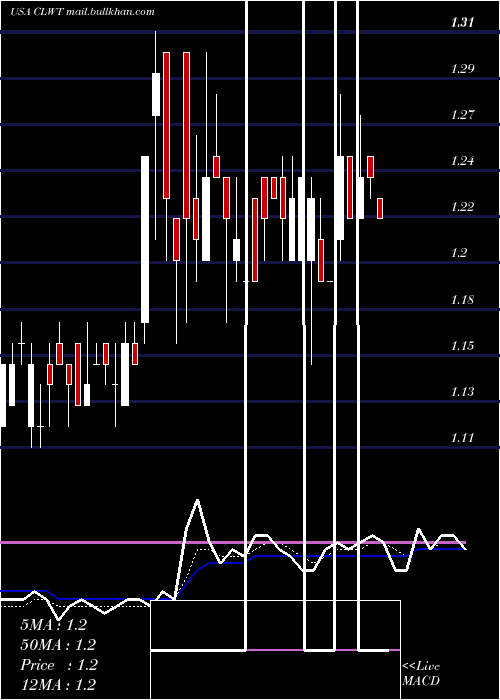Click the '<<Live MACD' label
The width and height of the screenshot is (500, 700).
[421, 674]
